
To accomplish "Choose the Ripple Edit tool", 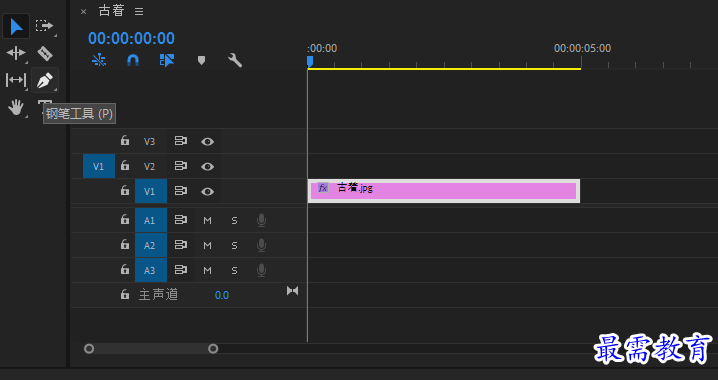I will point(16,53).
